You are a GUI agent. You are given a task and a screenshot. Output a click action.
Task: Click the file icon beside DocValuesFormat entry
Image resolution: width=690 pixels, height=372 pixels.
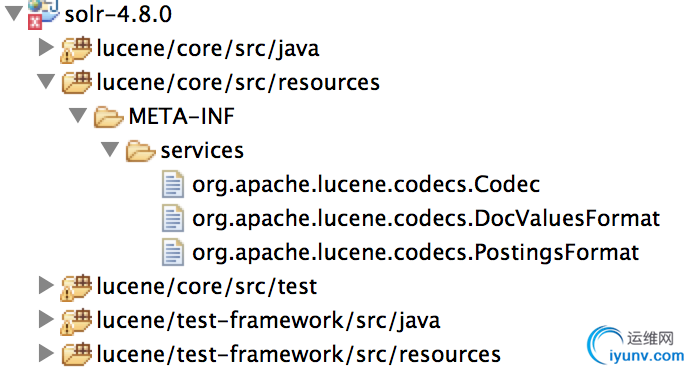pos(172,218)
